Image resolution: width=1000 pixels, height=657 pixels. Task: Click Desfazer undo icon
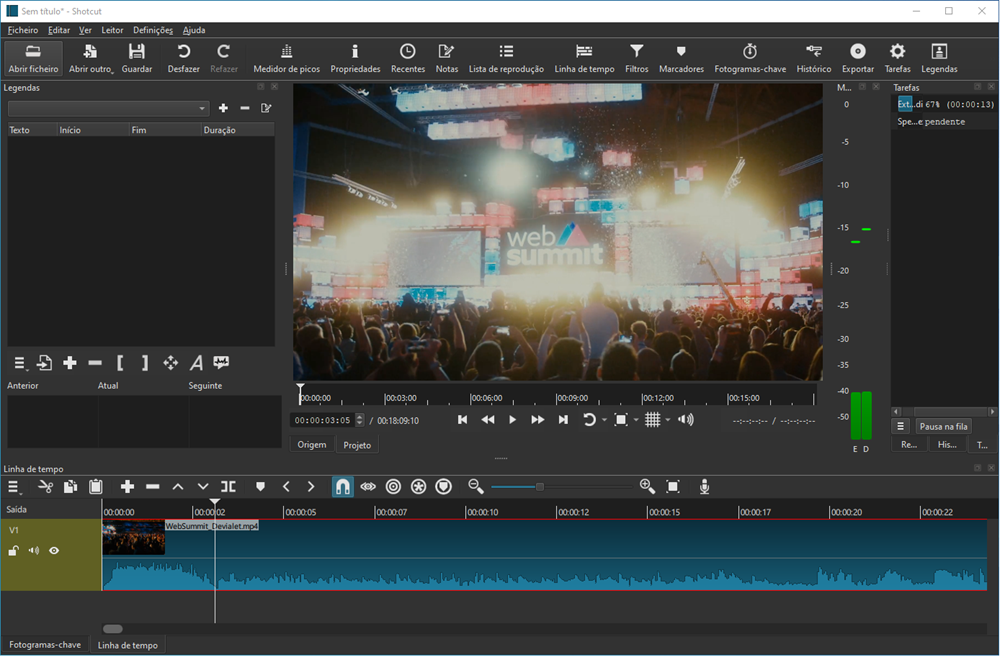click(184, 58)
